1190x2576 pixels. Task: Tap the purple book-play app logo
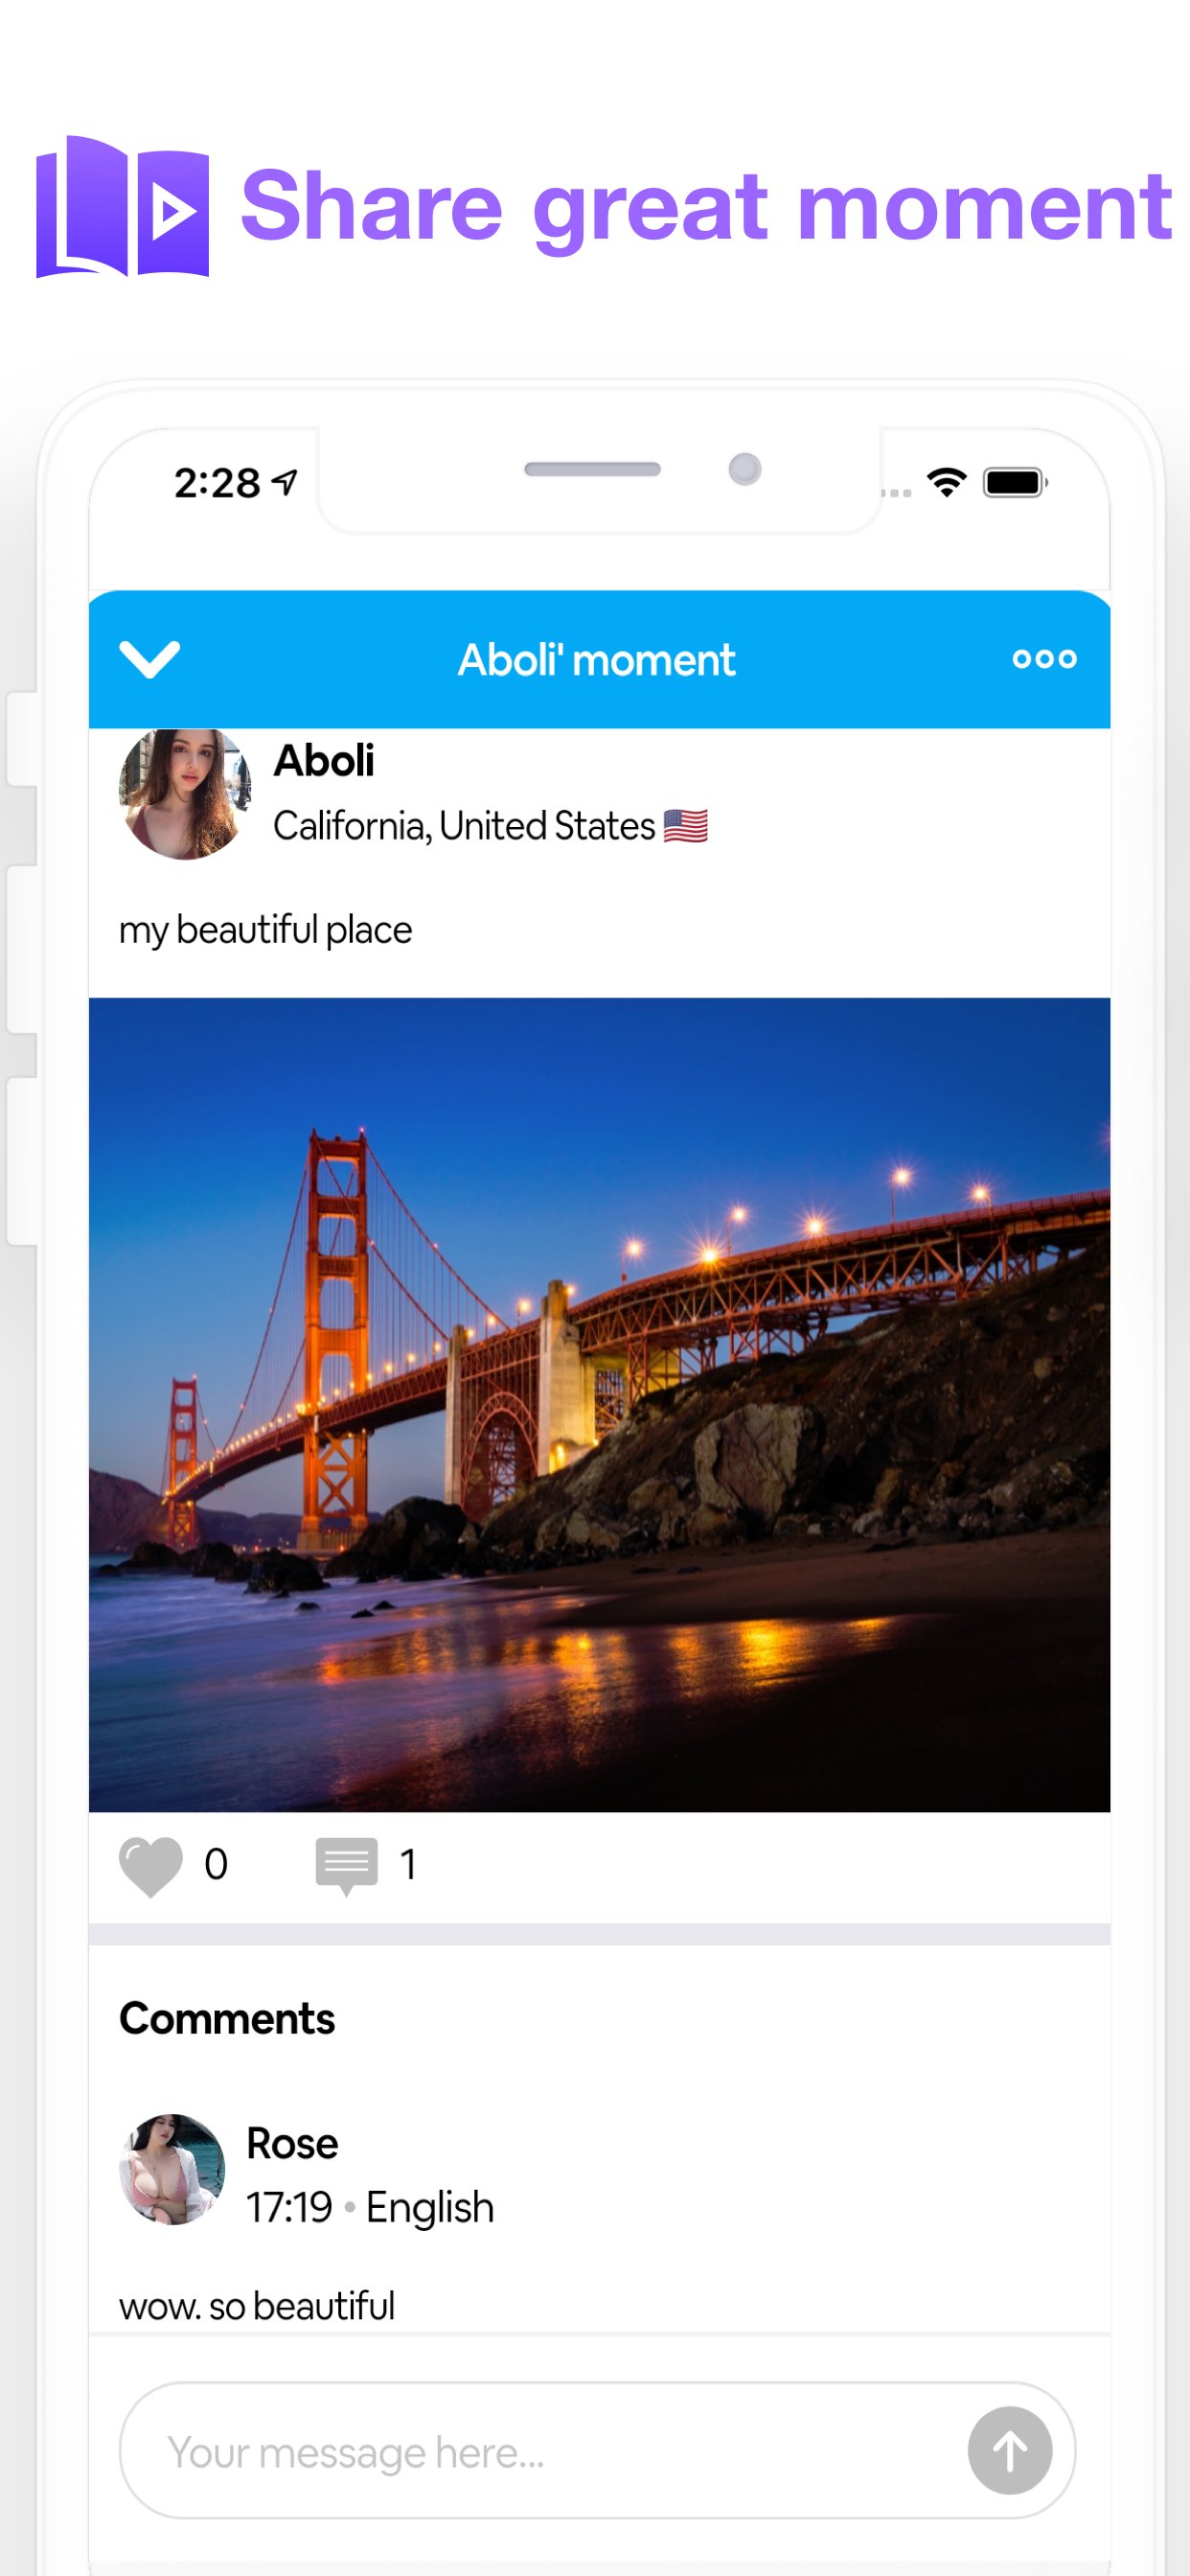pyautogui.click(x=122, y=206)
